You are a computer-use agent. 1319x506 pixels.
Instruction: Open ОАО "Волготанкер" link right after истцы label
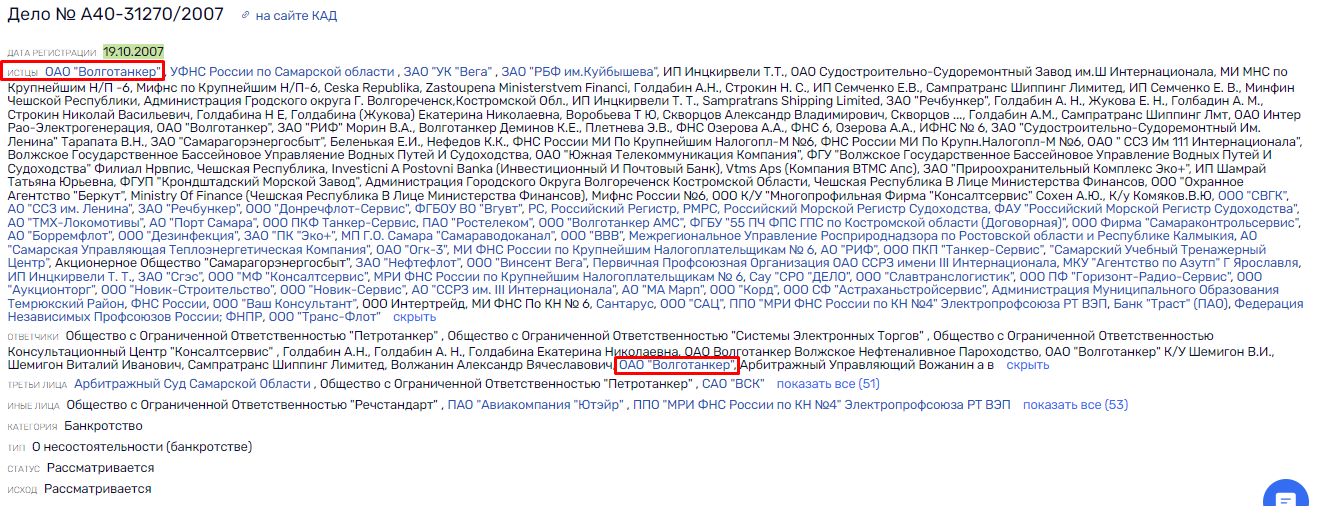point(103,72)
